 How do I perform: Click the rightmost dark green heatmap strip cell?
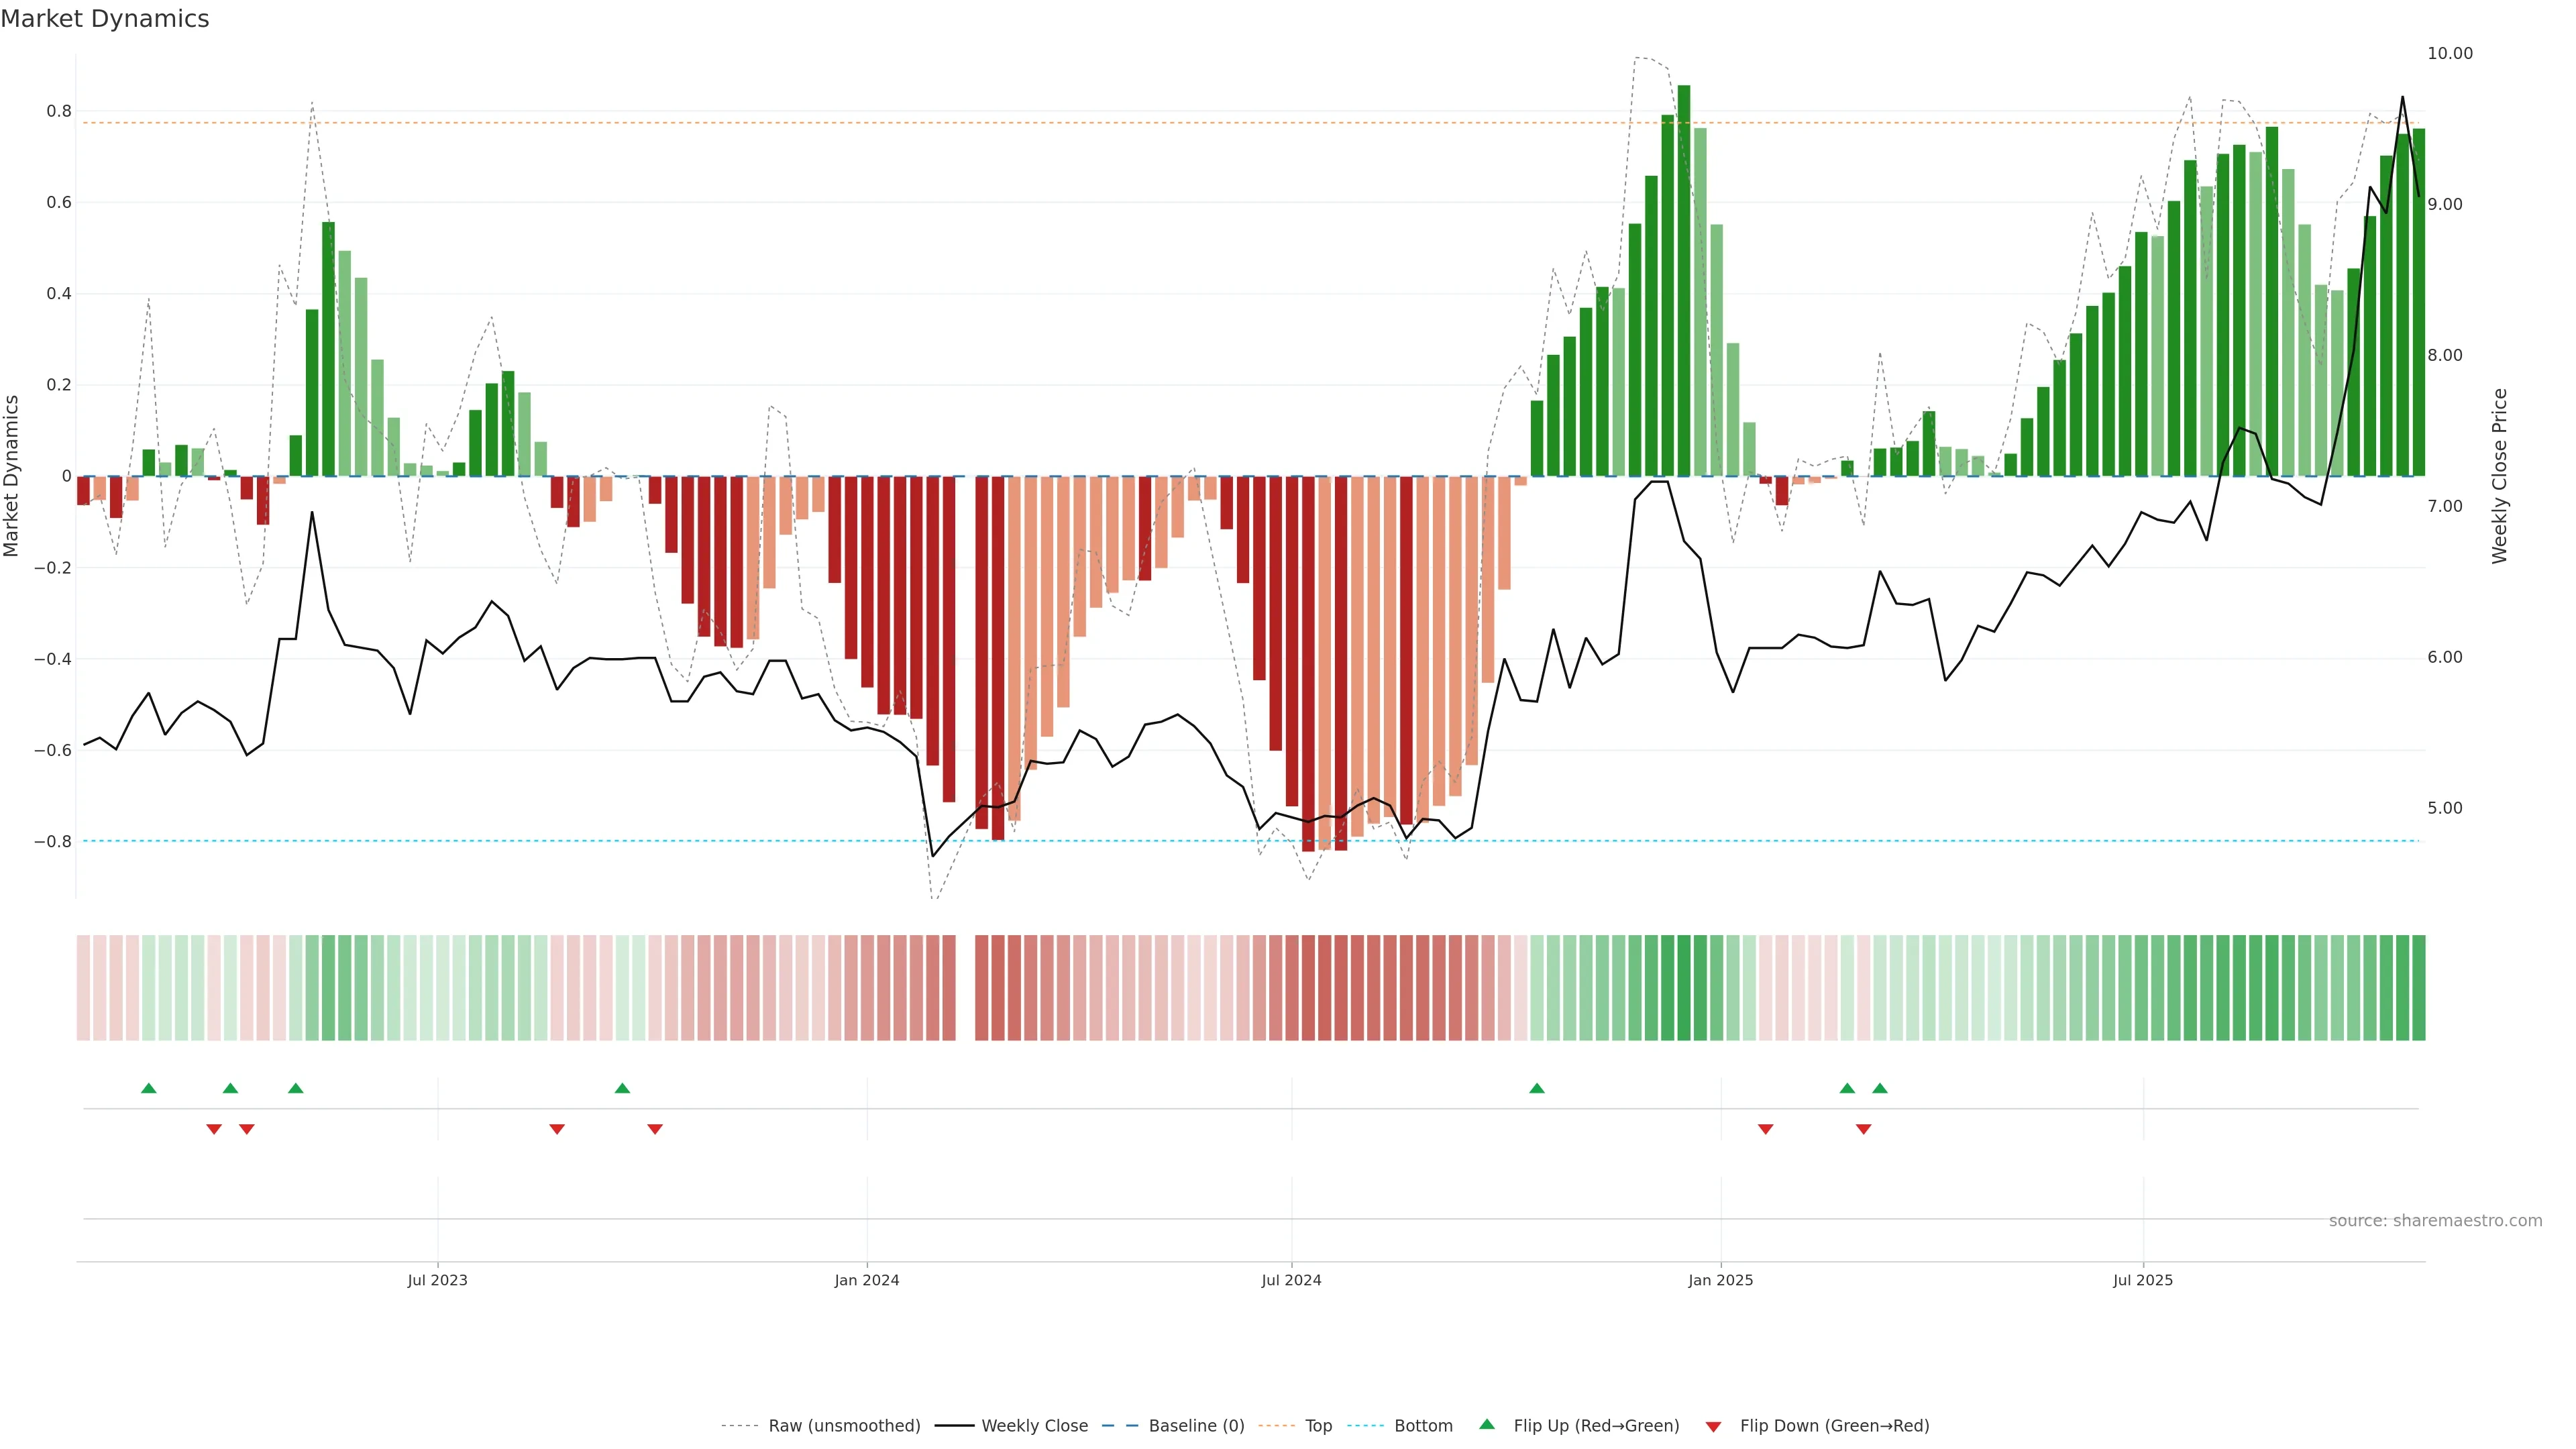2418,988
